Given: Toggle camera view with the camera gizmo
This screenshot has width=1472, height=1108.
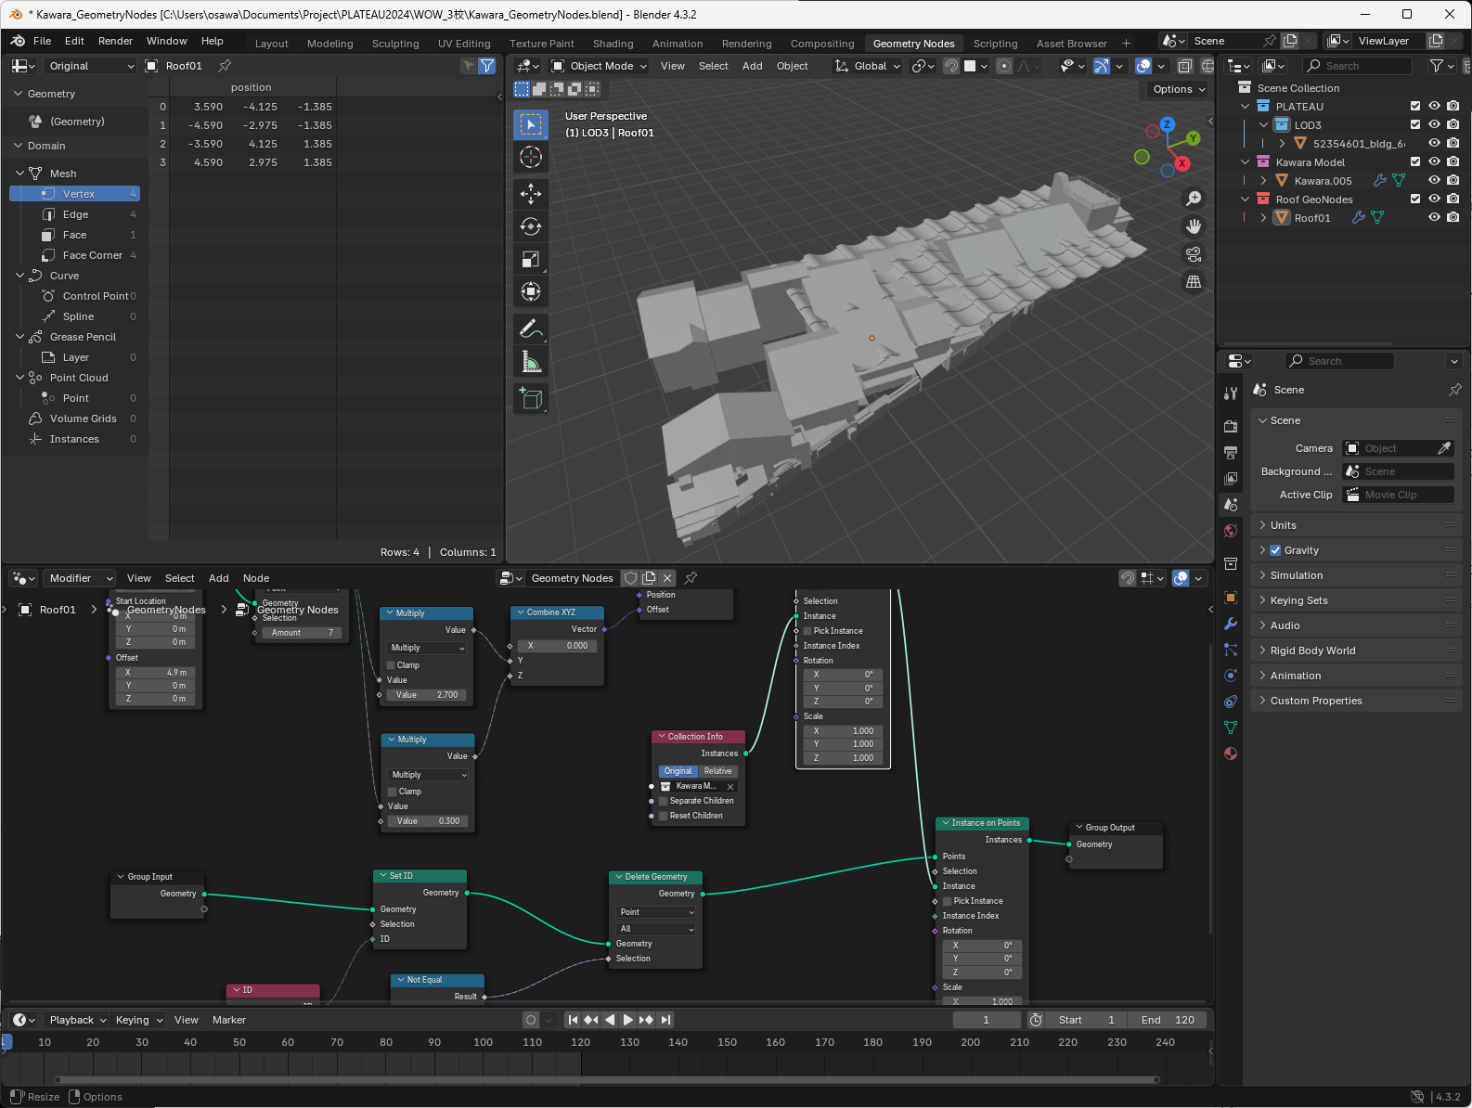Looking at the screenshot, I should (x=1193, y=254).
